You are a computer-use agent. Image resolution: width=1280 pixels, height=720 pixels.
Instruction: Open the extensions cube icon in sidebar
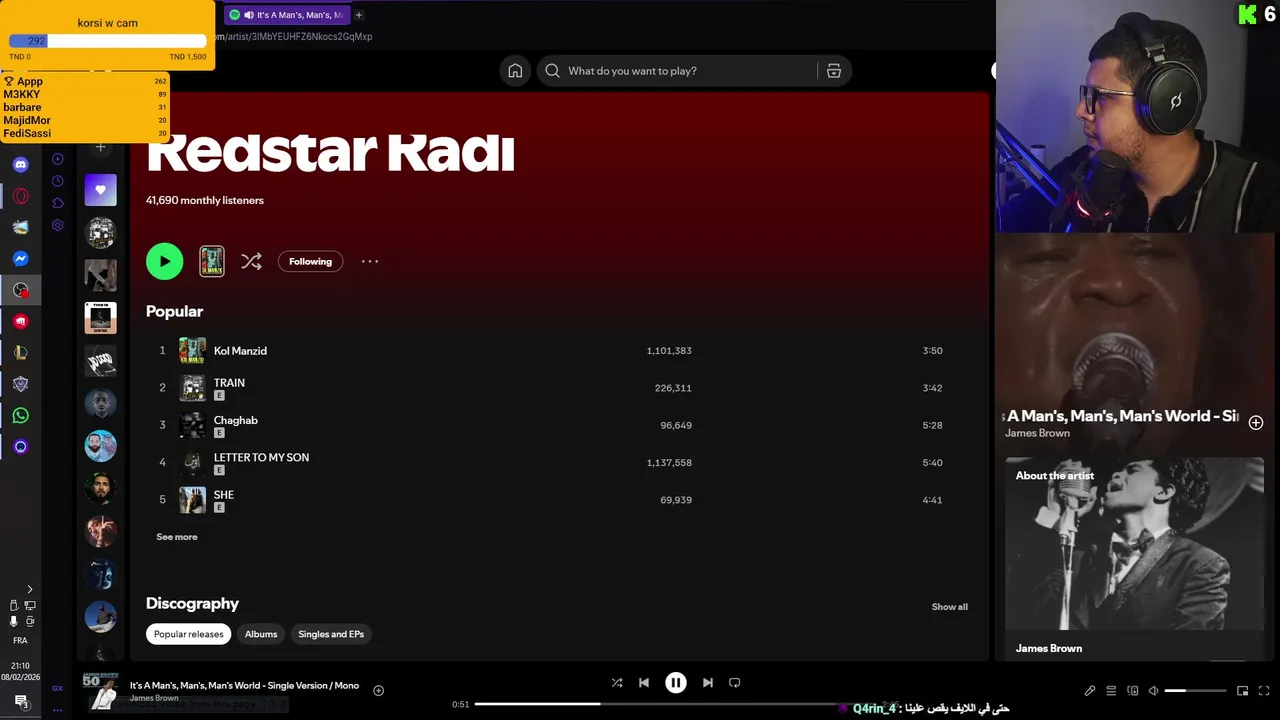pyautogui.click(x=58, y=203)
